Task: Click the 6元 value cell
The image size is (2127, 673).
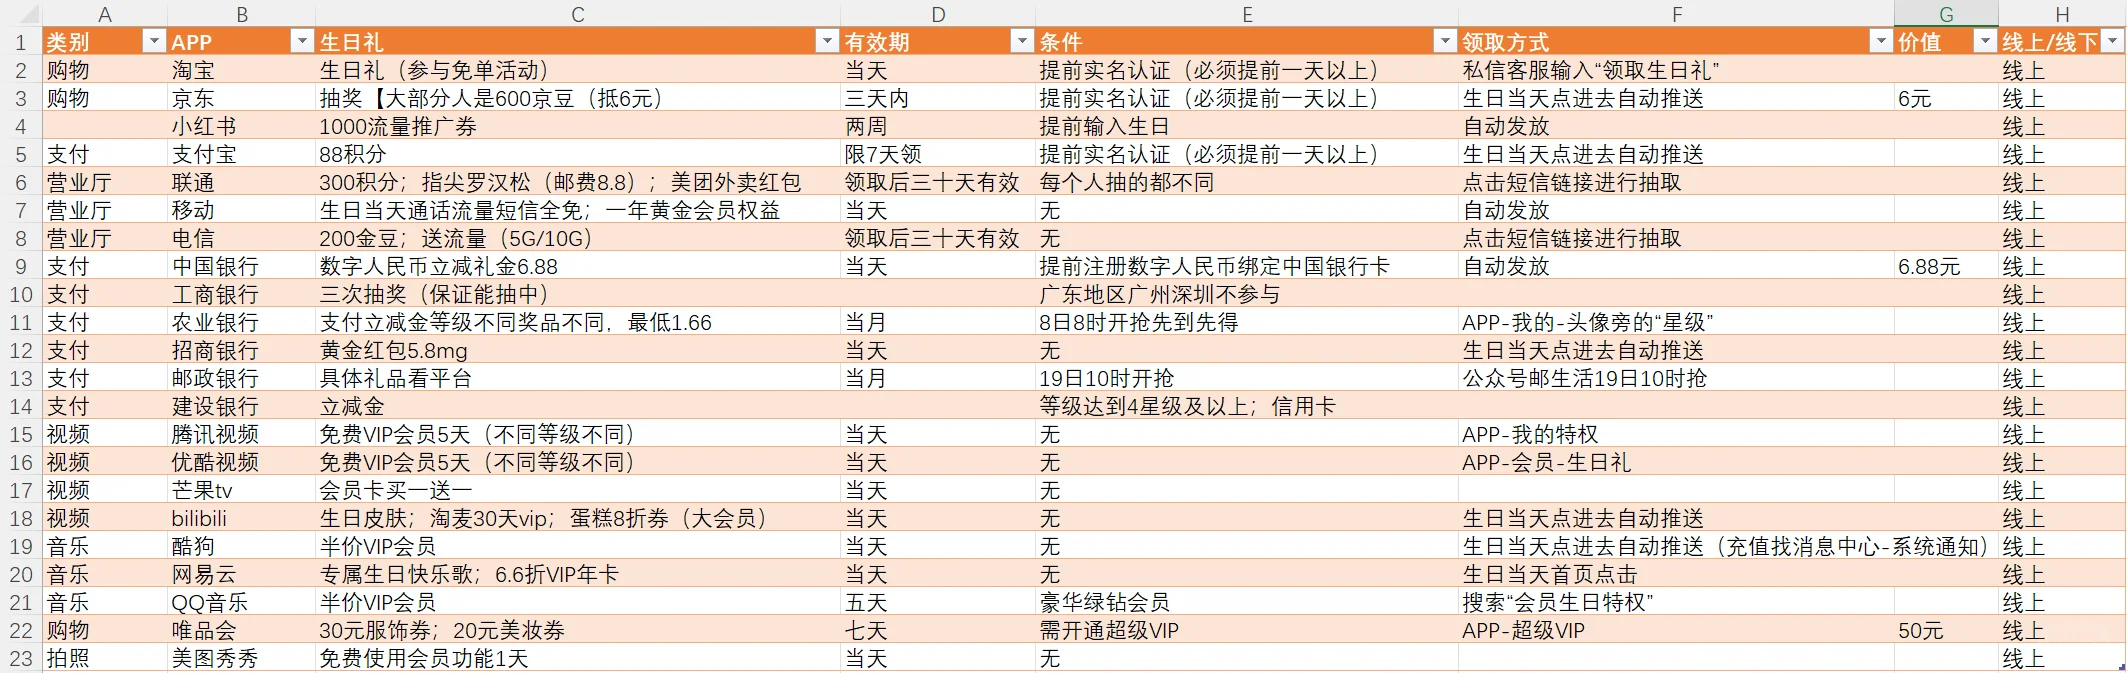Action: click(1946, 98)
